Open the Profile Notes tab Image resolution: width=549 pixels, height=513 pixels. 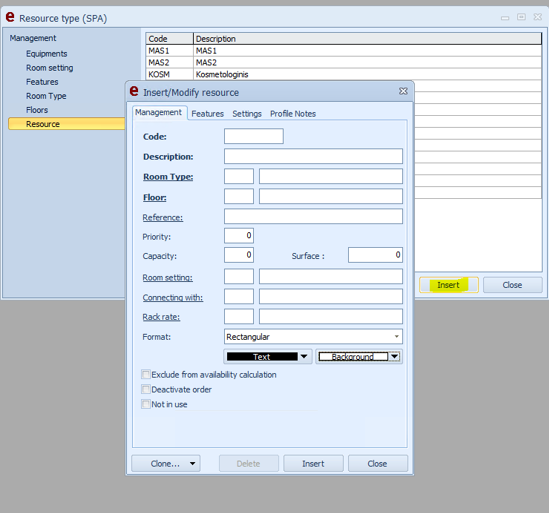point(293,114)
